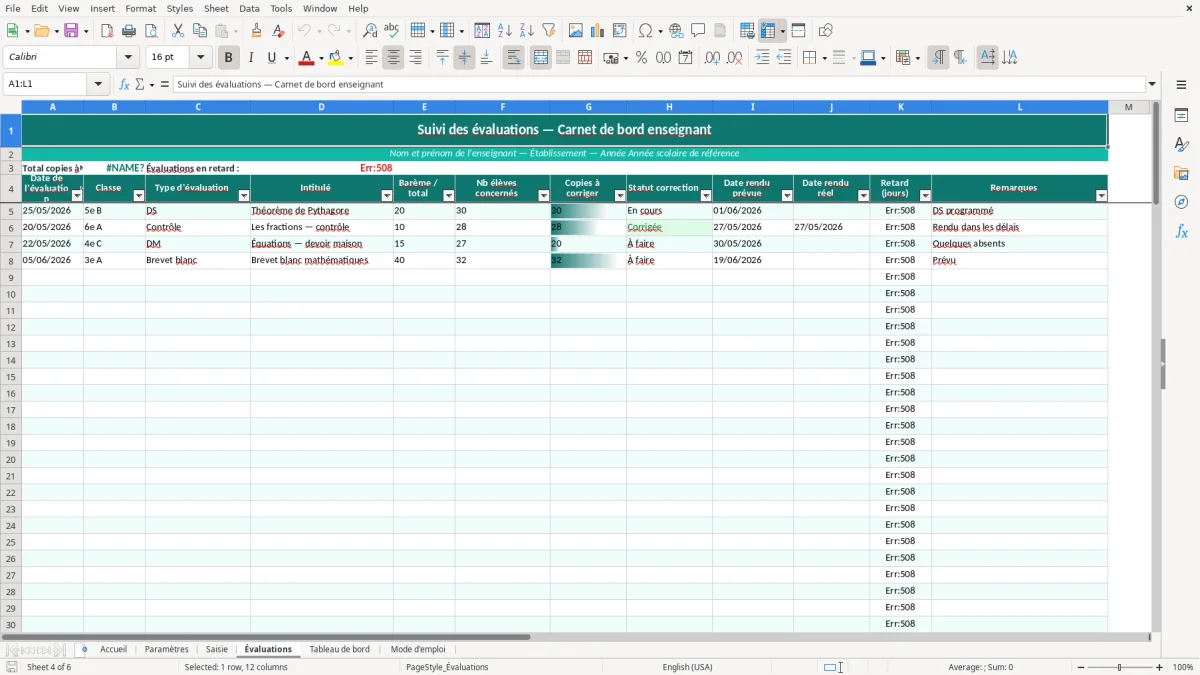Insert a chart

click(598, 31)
